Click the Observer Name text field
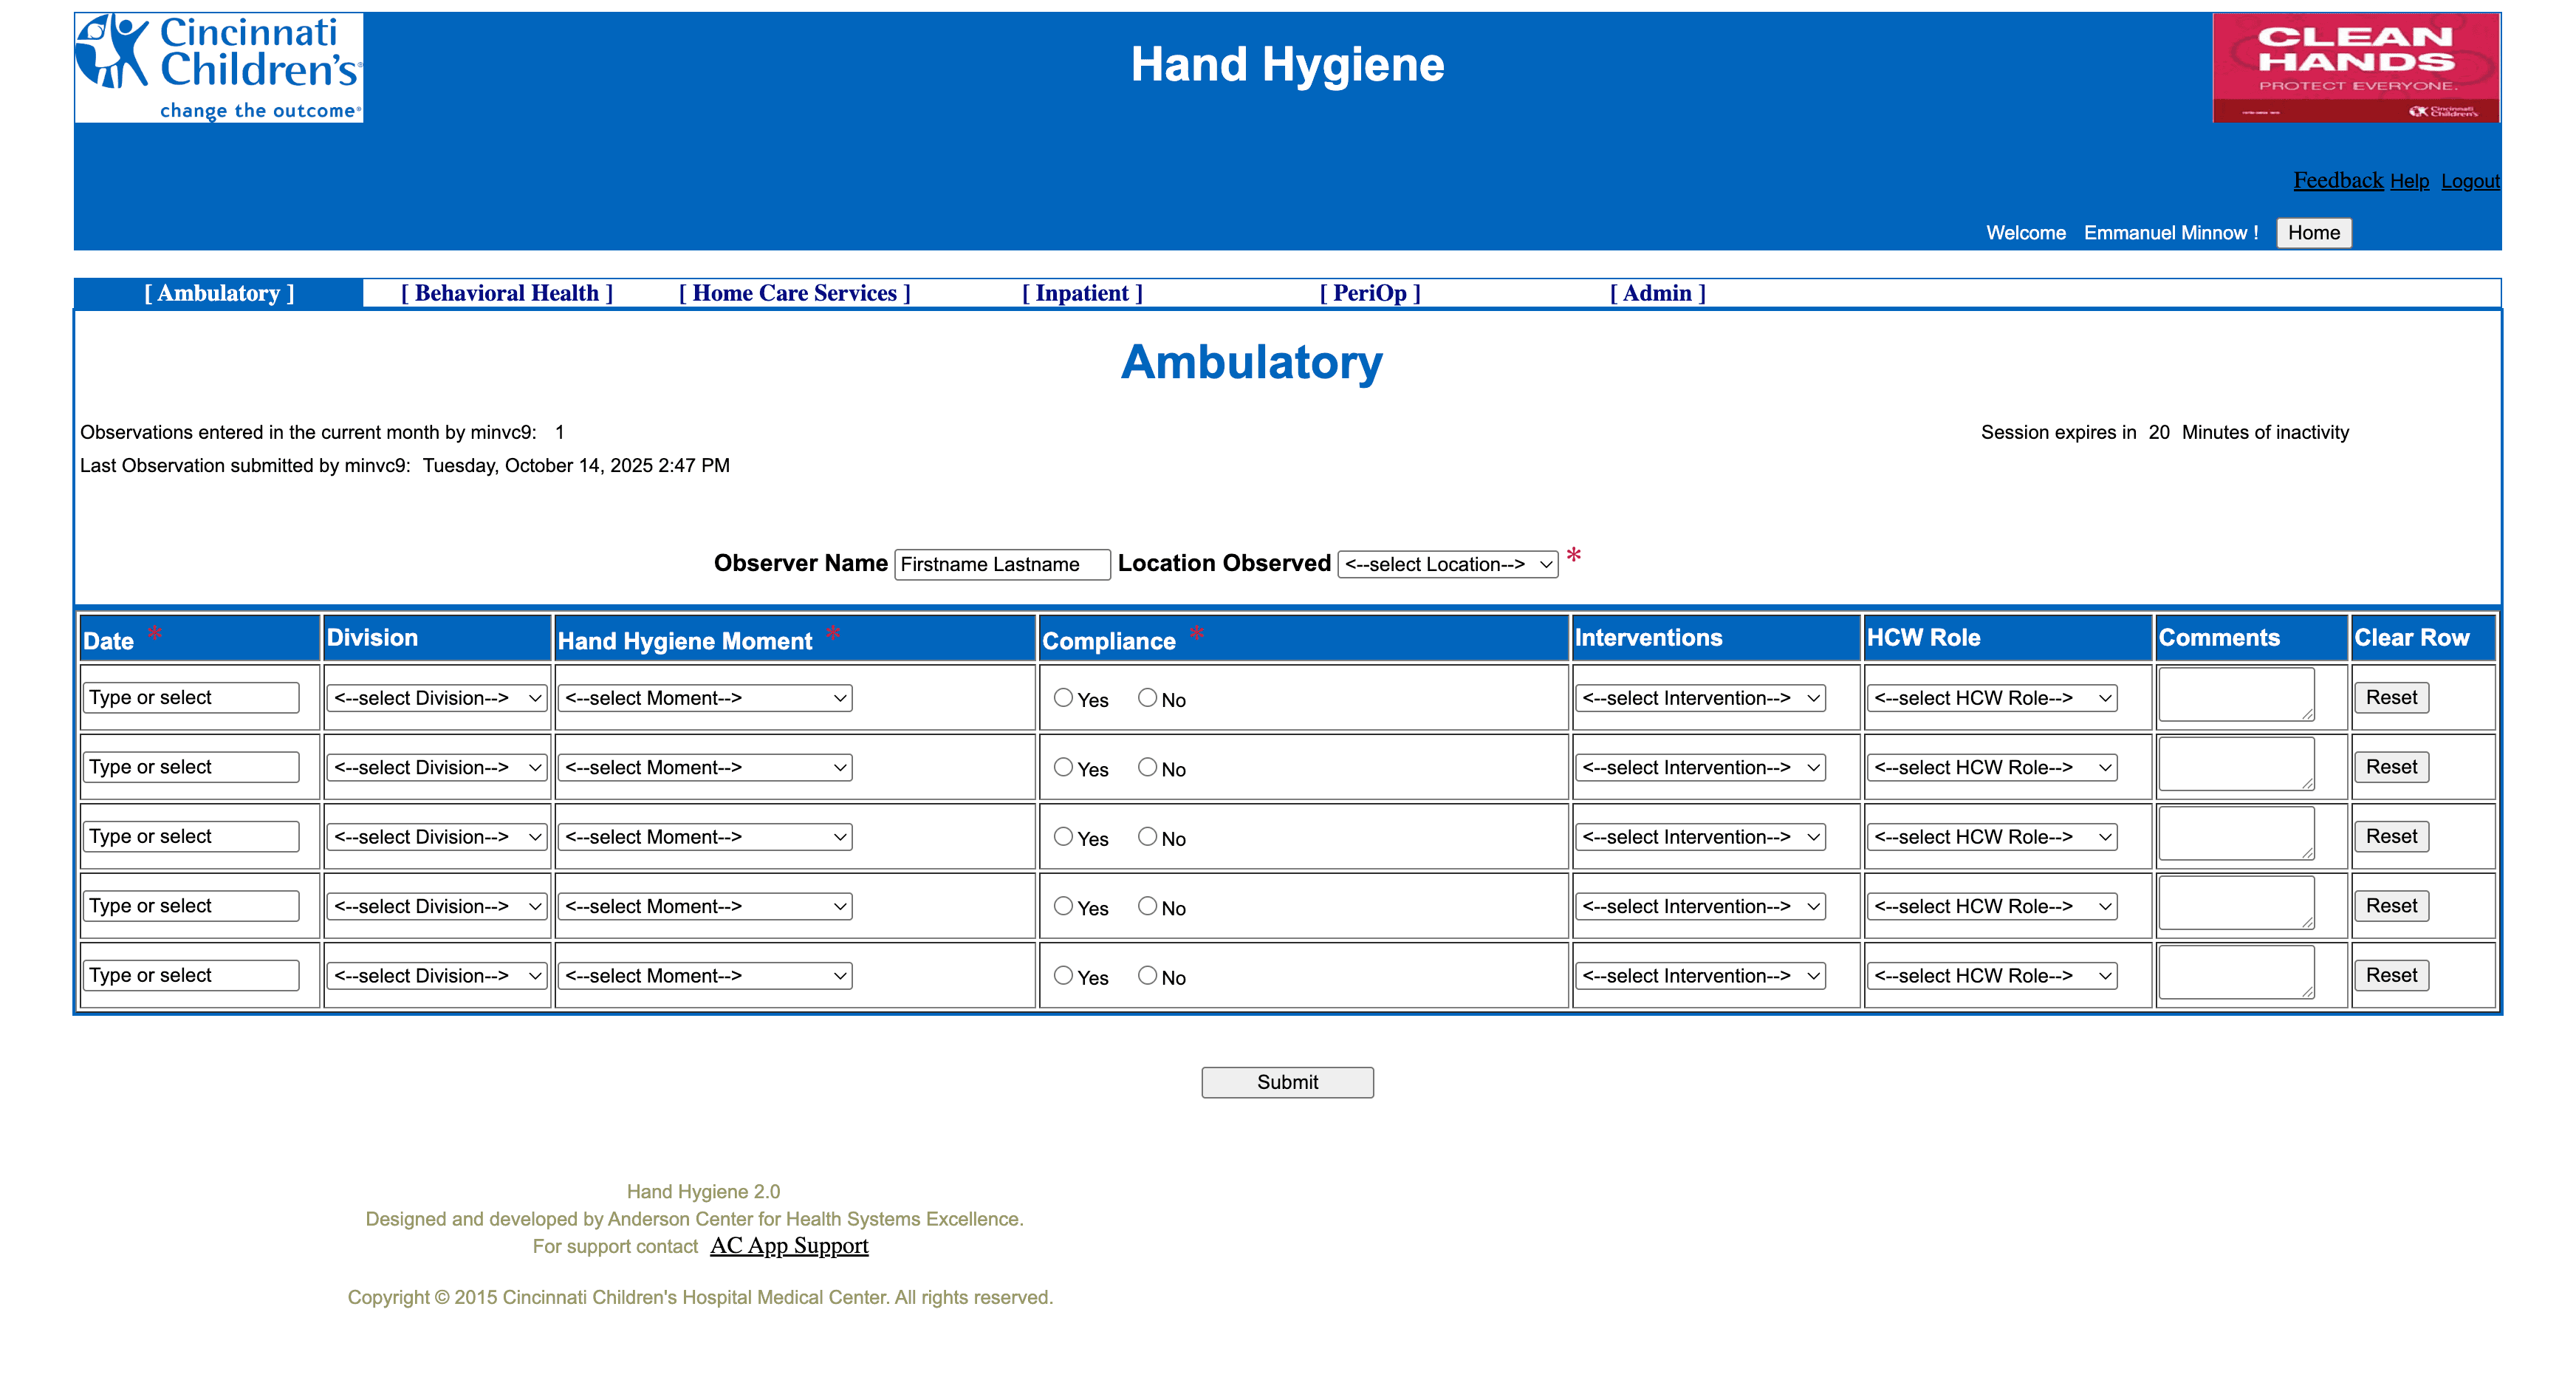Image resolution: width=2576 pixels, height=1380 pixels. [x=1002, y=565]
